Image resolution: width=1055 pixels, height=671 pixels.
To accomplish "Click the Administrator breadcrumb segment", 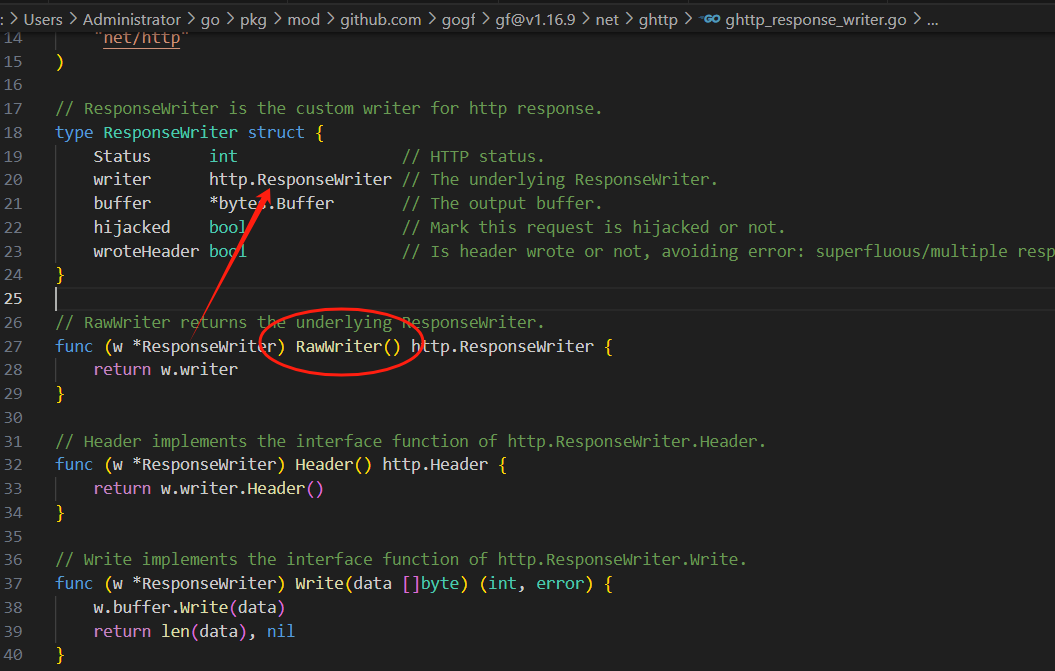I will tap(131, 20).
